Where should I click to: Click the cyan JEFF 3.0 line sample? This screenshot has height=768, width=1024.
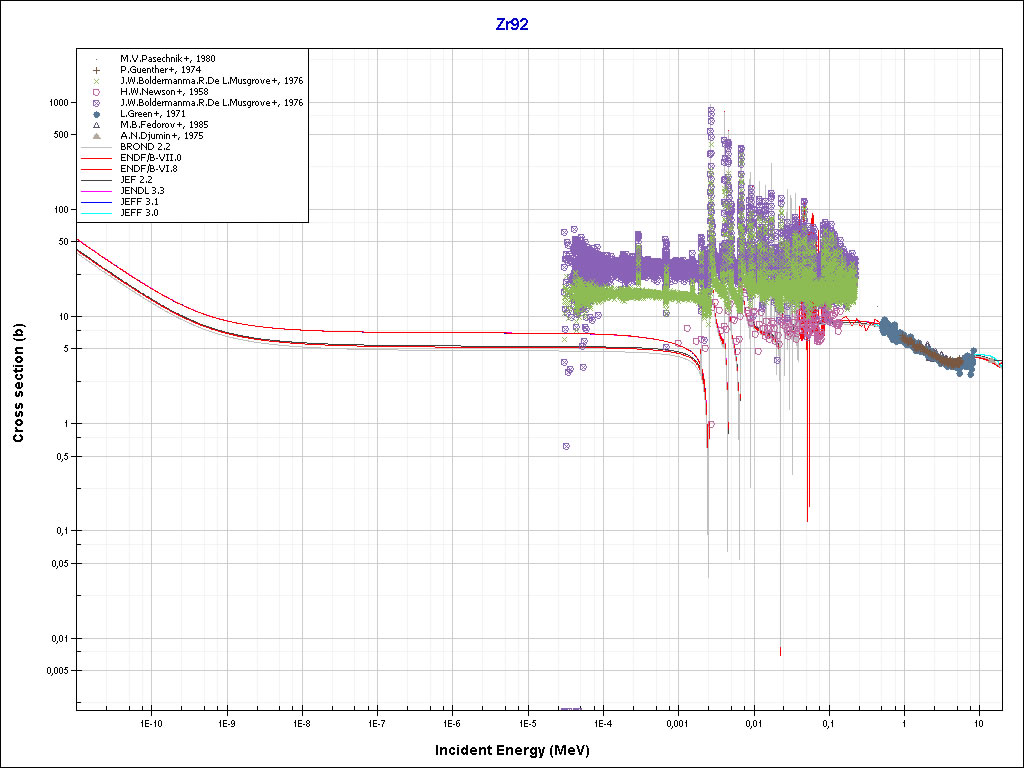point(97,213)
